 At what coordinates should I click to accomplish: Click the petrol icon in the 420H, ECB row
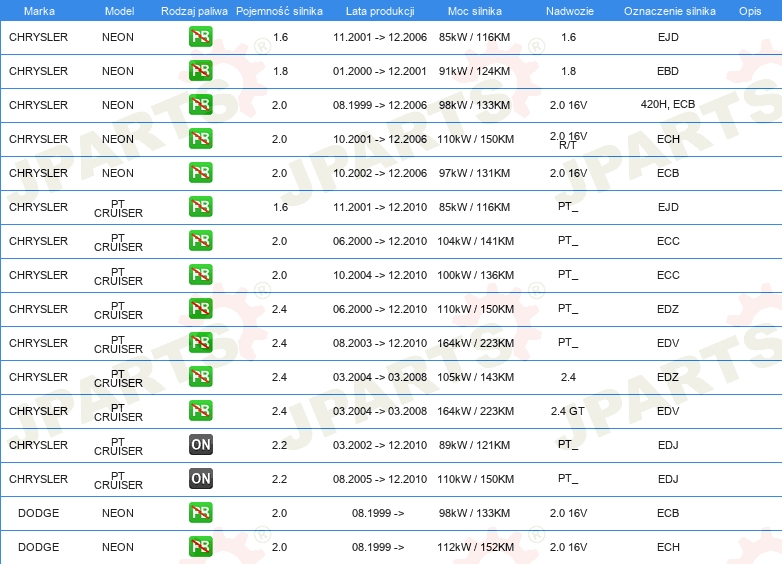(200, 105)
